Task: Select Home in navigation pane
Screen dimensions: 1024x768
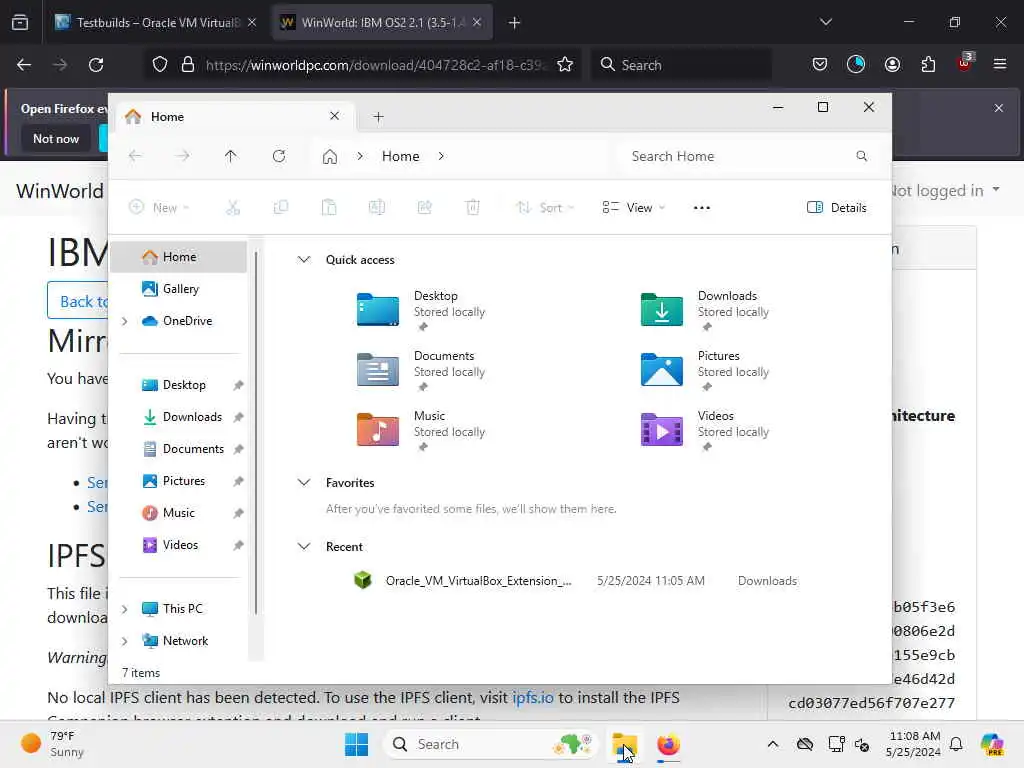Action: click(180, 257)
